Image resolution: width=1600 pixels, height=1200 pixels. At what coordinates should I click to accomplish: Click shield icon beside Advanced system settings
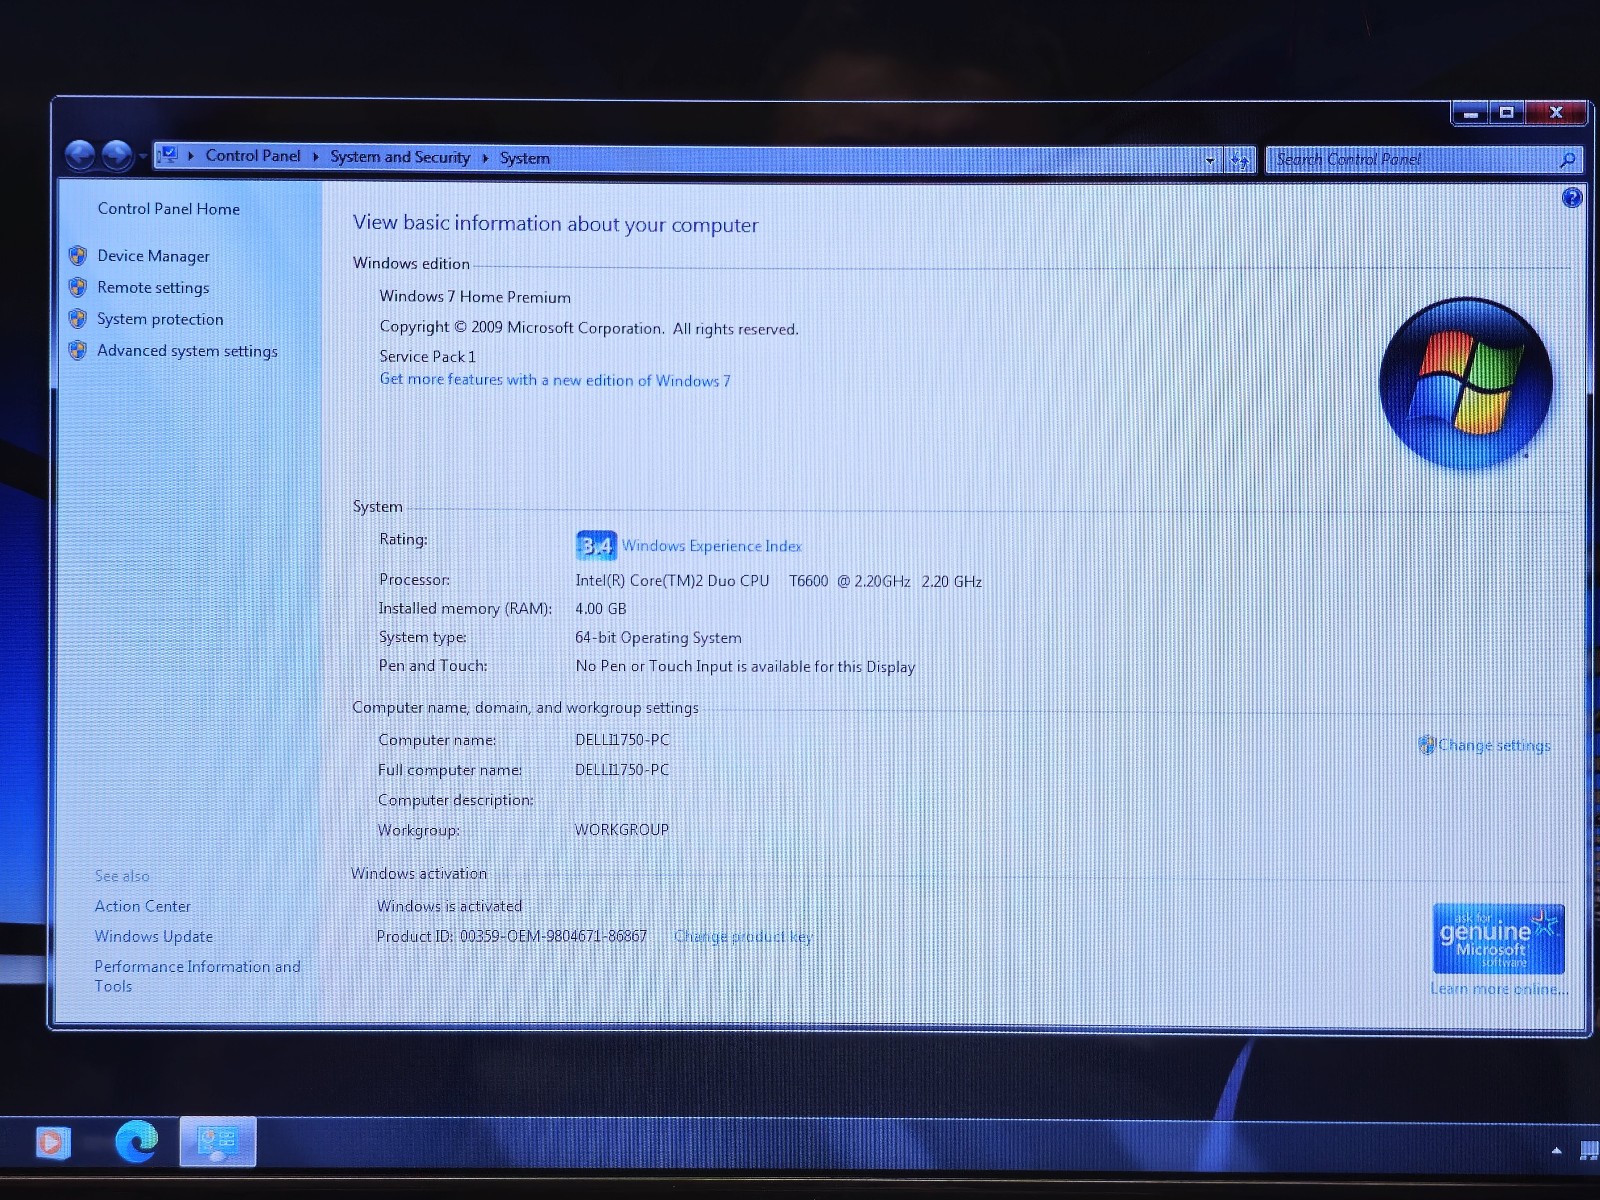click(x=78, y=350)
